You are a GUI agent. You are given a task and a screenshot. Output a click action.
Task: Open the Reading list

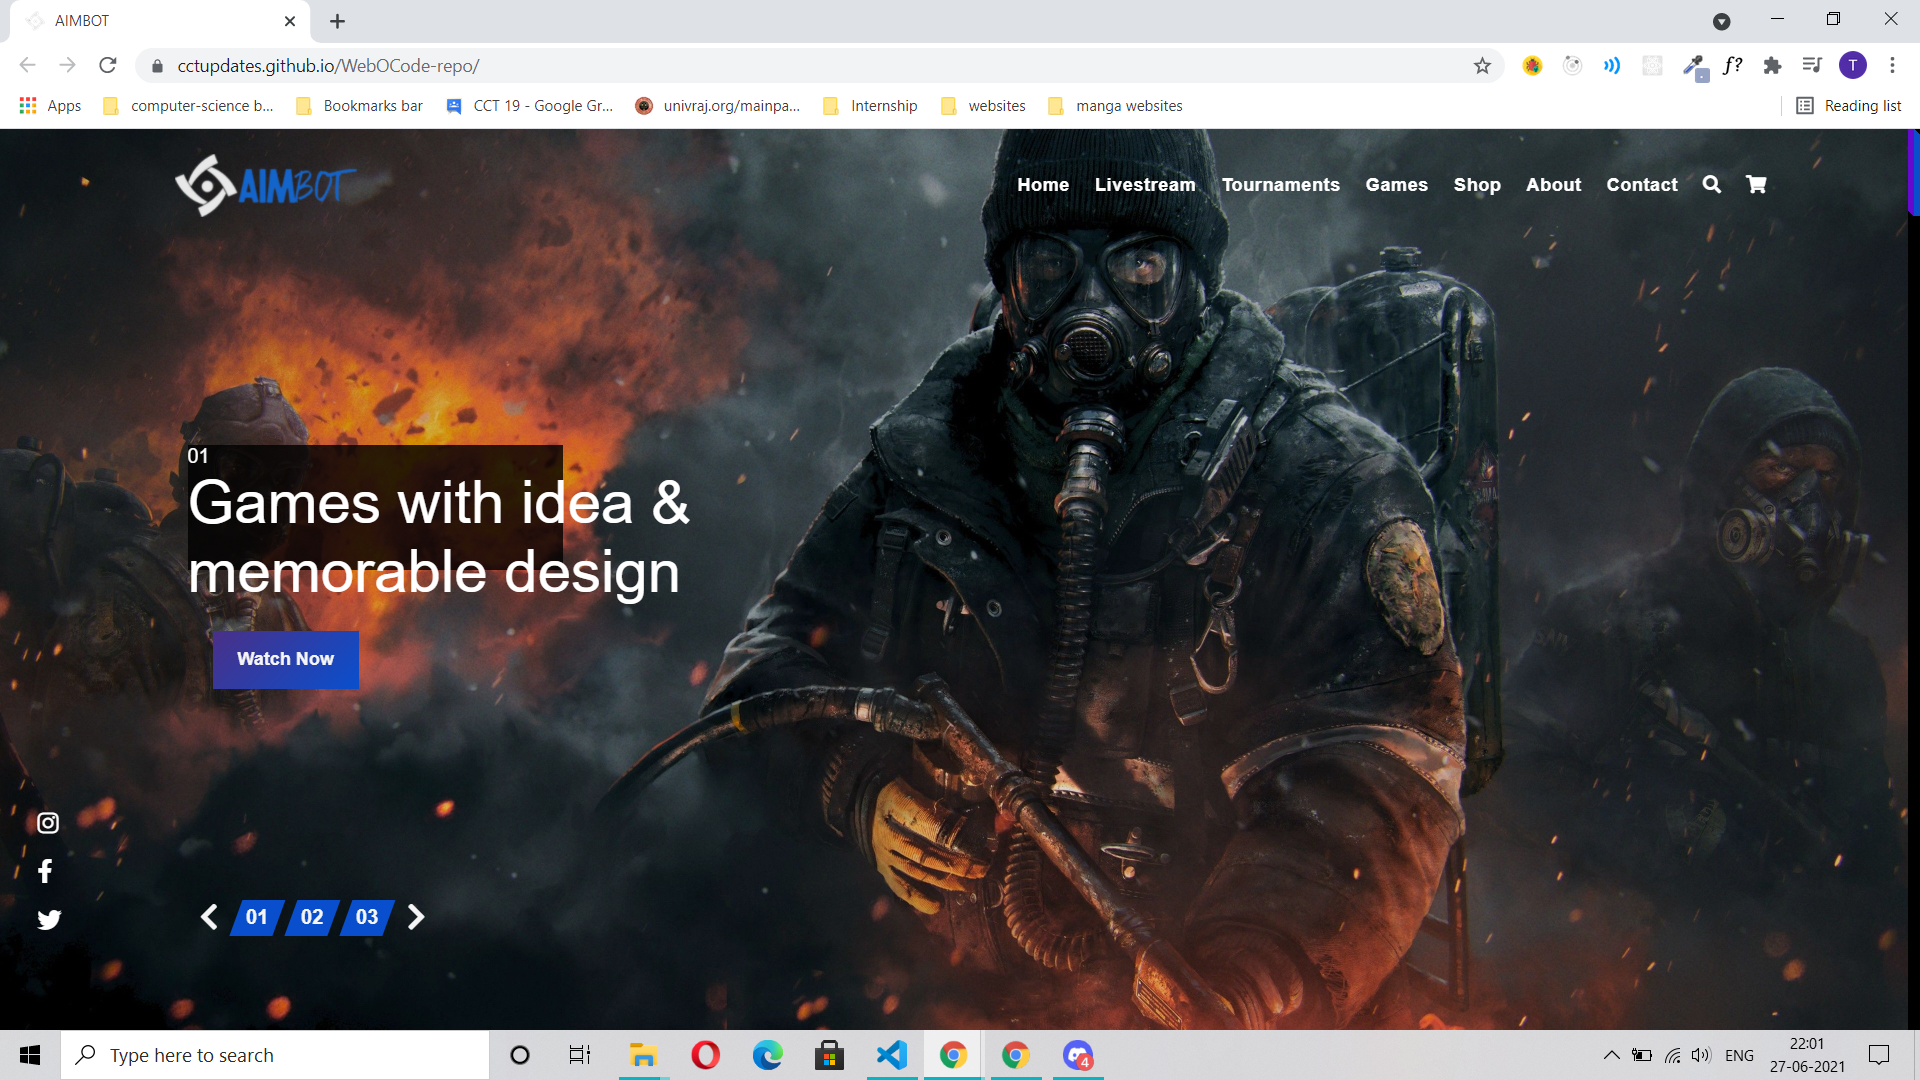tap(1849, 106)
